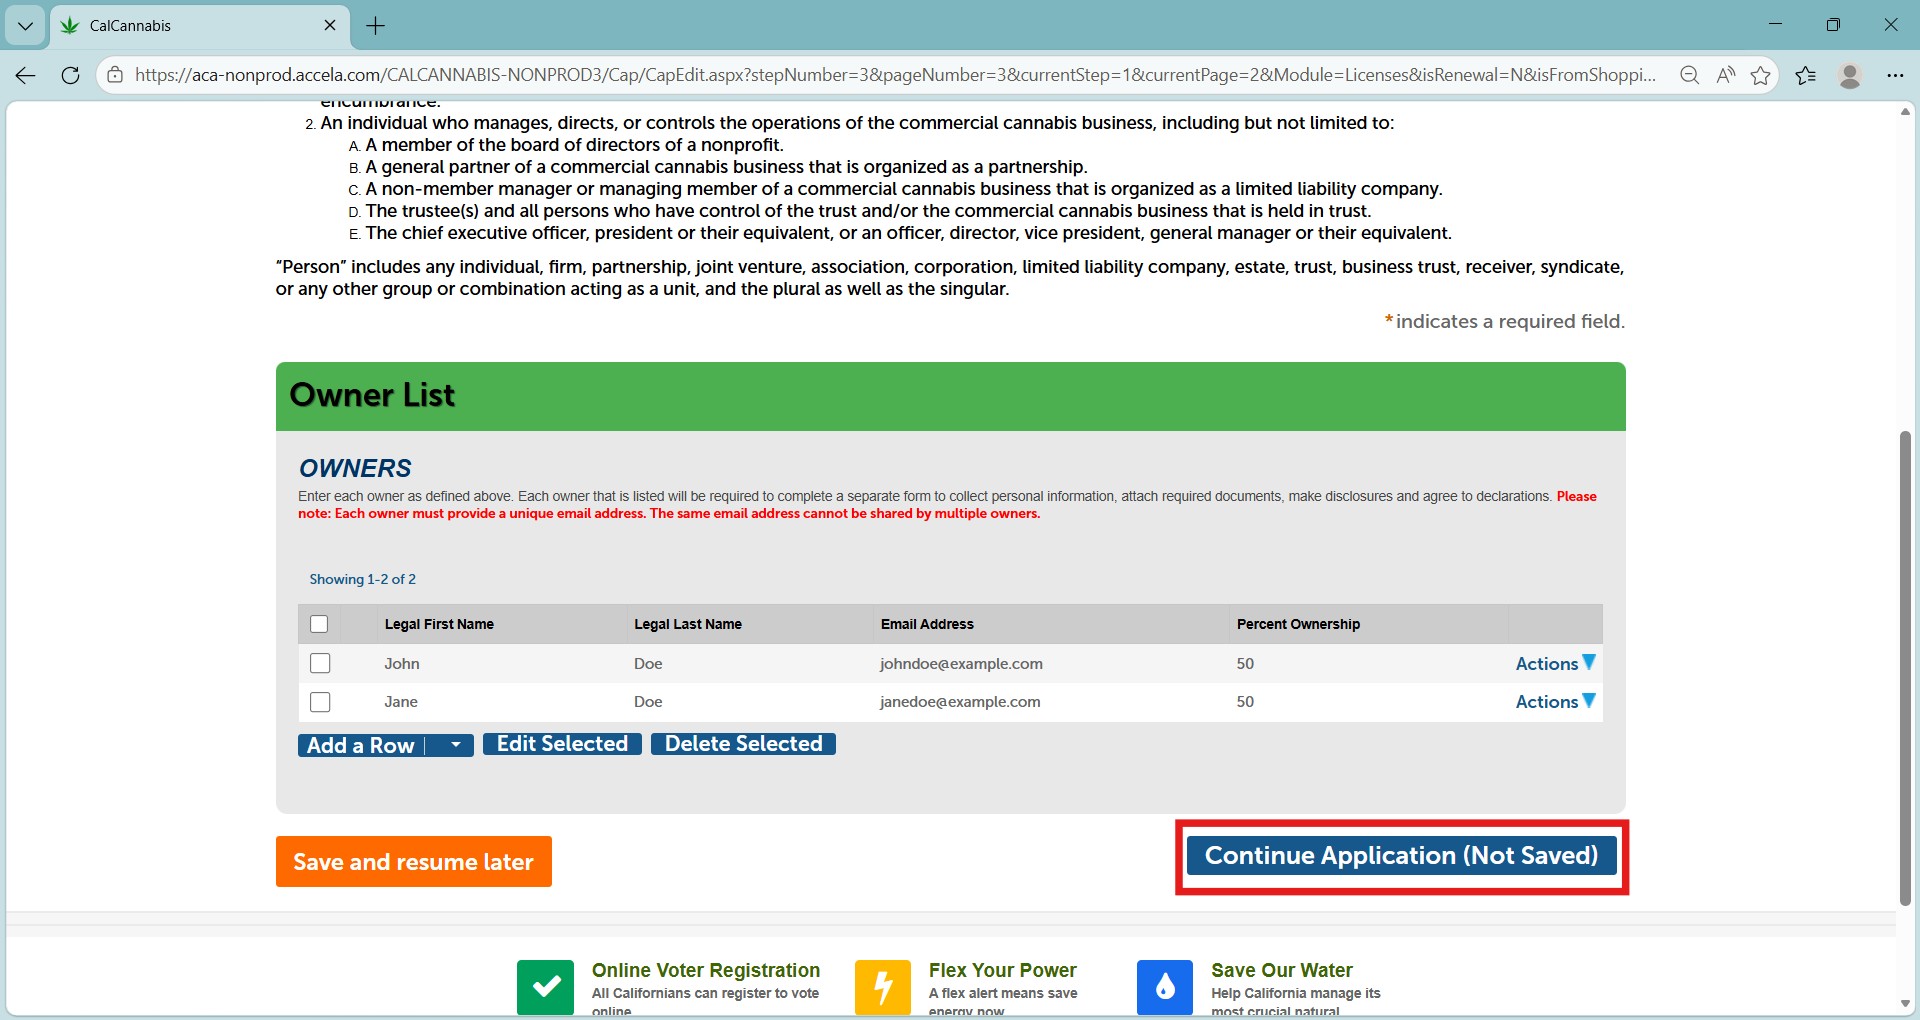The height and width of the screenshot is (1020, 1920).
Task: Click the Email Address column header
Action: [x=927, y=624]
